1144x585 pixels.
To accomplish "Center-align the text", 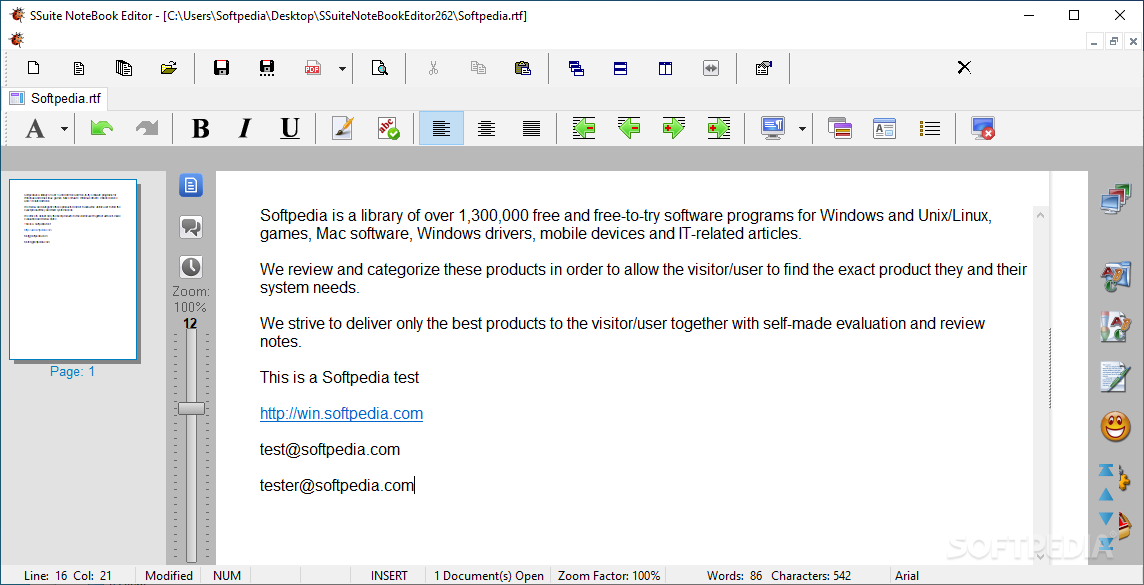I will point(487,128).
